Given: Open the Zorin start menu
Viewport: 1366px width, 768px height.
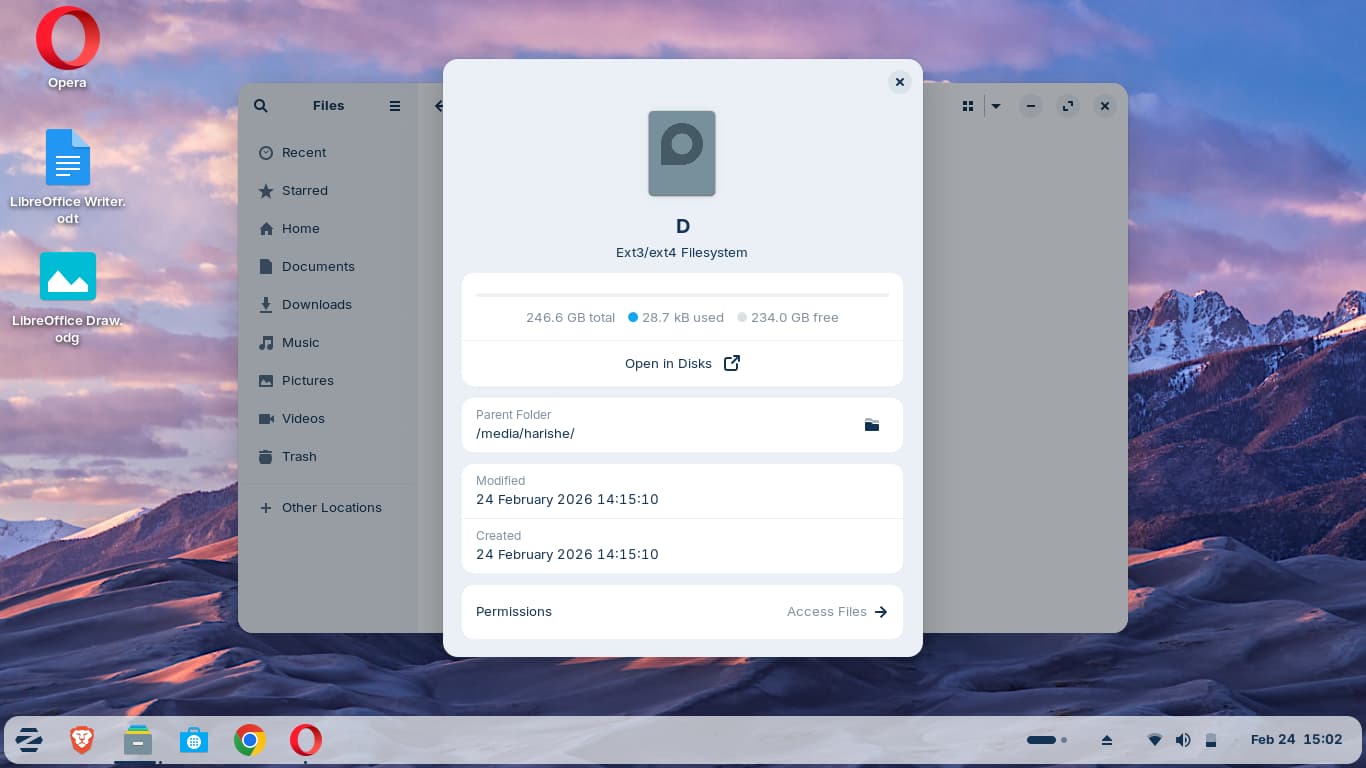Looking at the screenshot, I should tap(28, 740).
